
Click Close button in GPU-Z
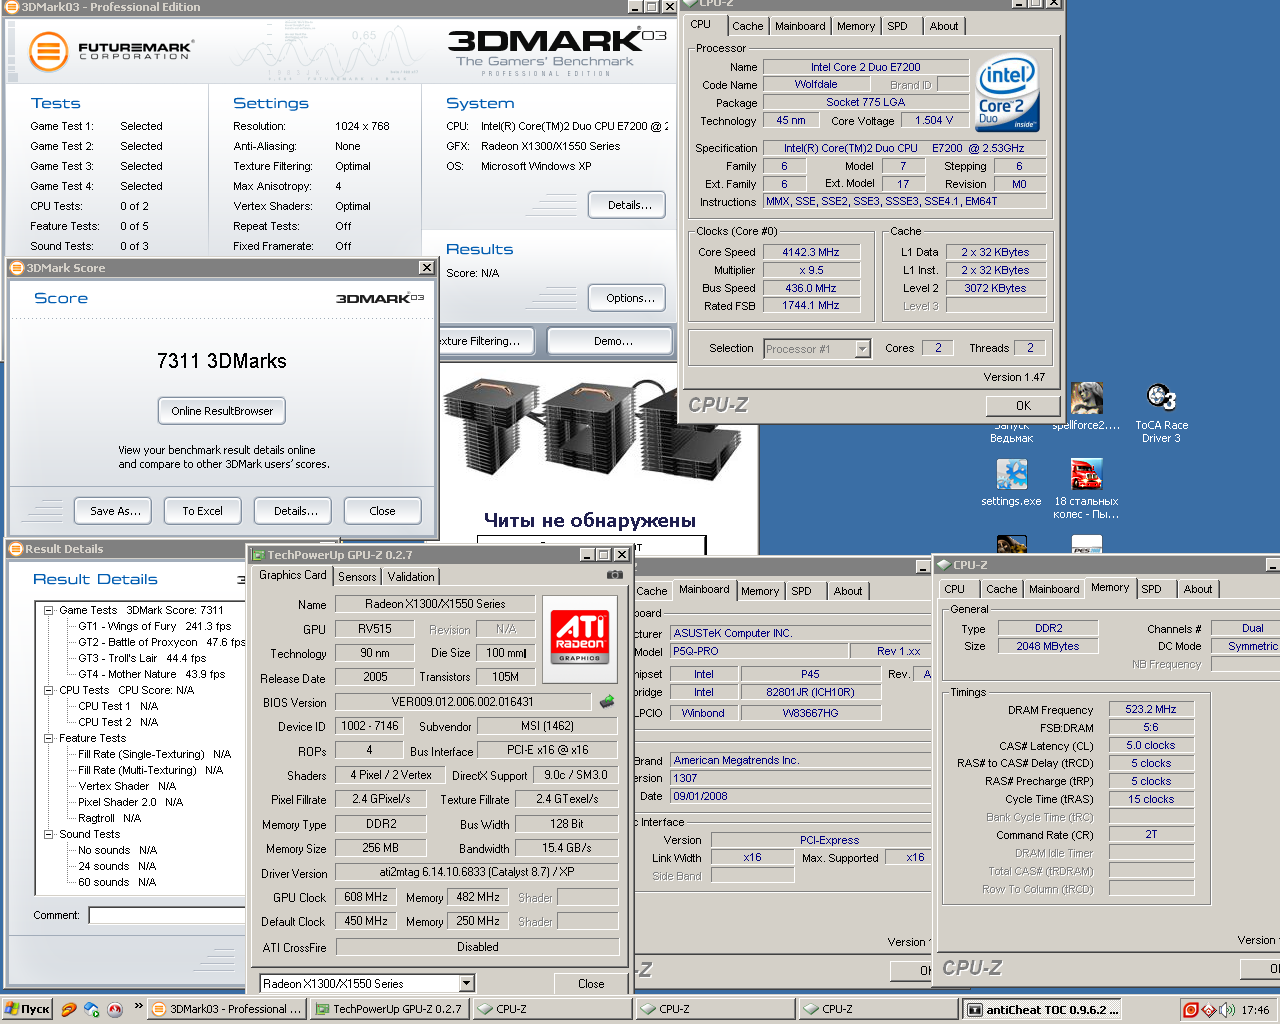pyautogui.click(x=591, y=983)
